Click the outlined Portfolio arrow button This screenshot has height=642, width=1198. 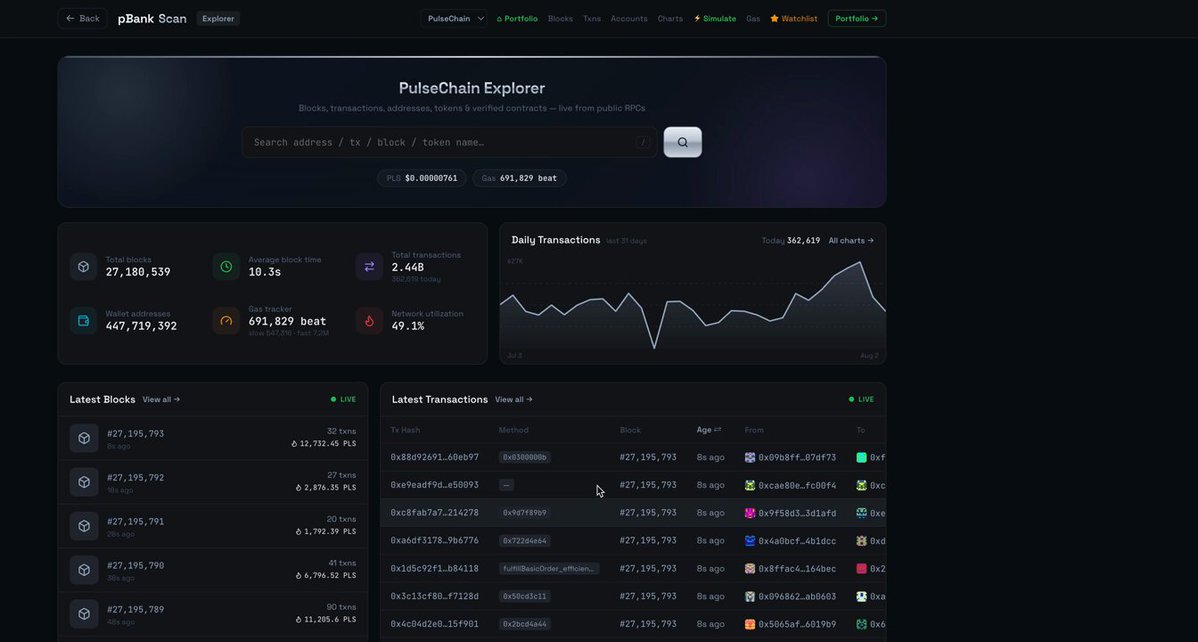856,18
